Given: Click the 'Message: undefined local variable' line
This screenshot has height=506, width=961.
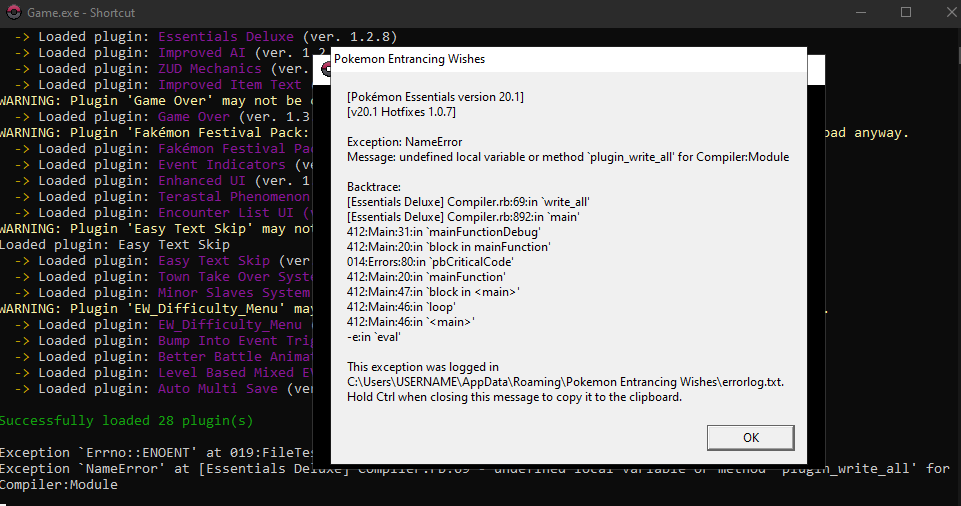Looking at the screenshot, I should (x=568, y=157).
